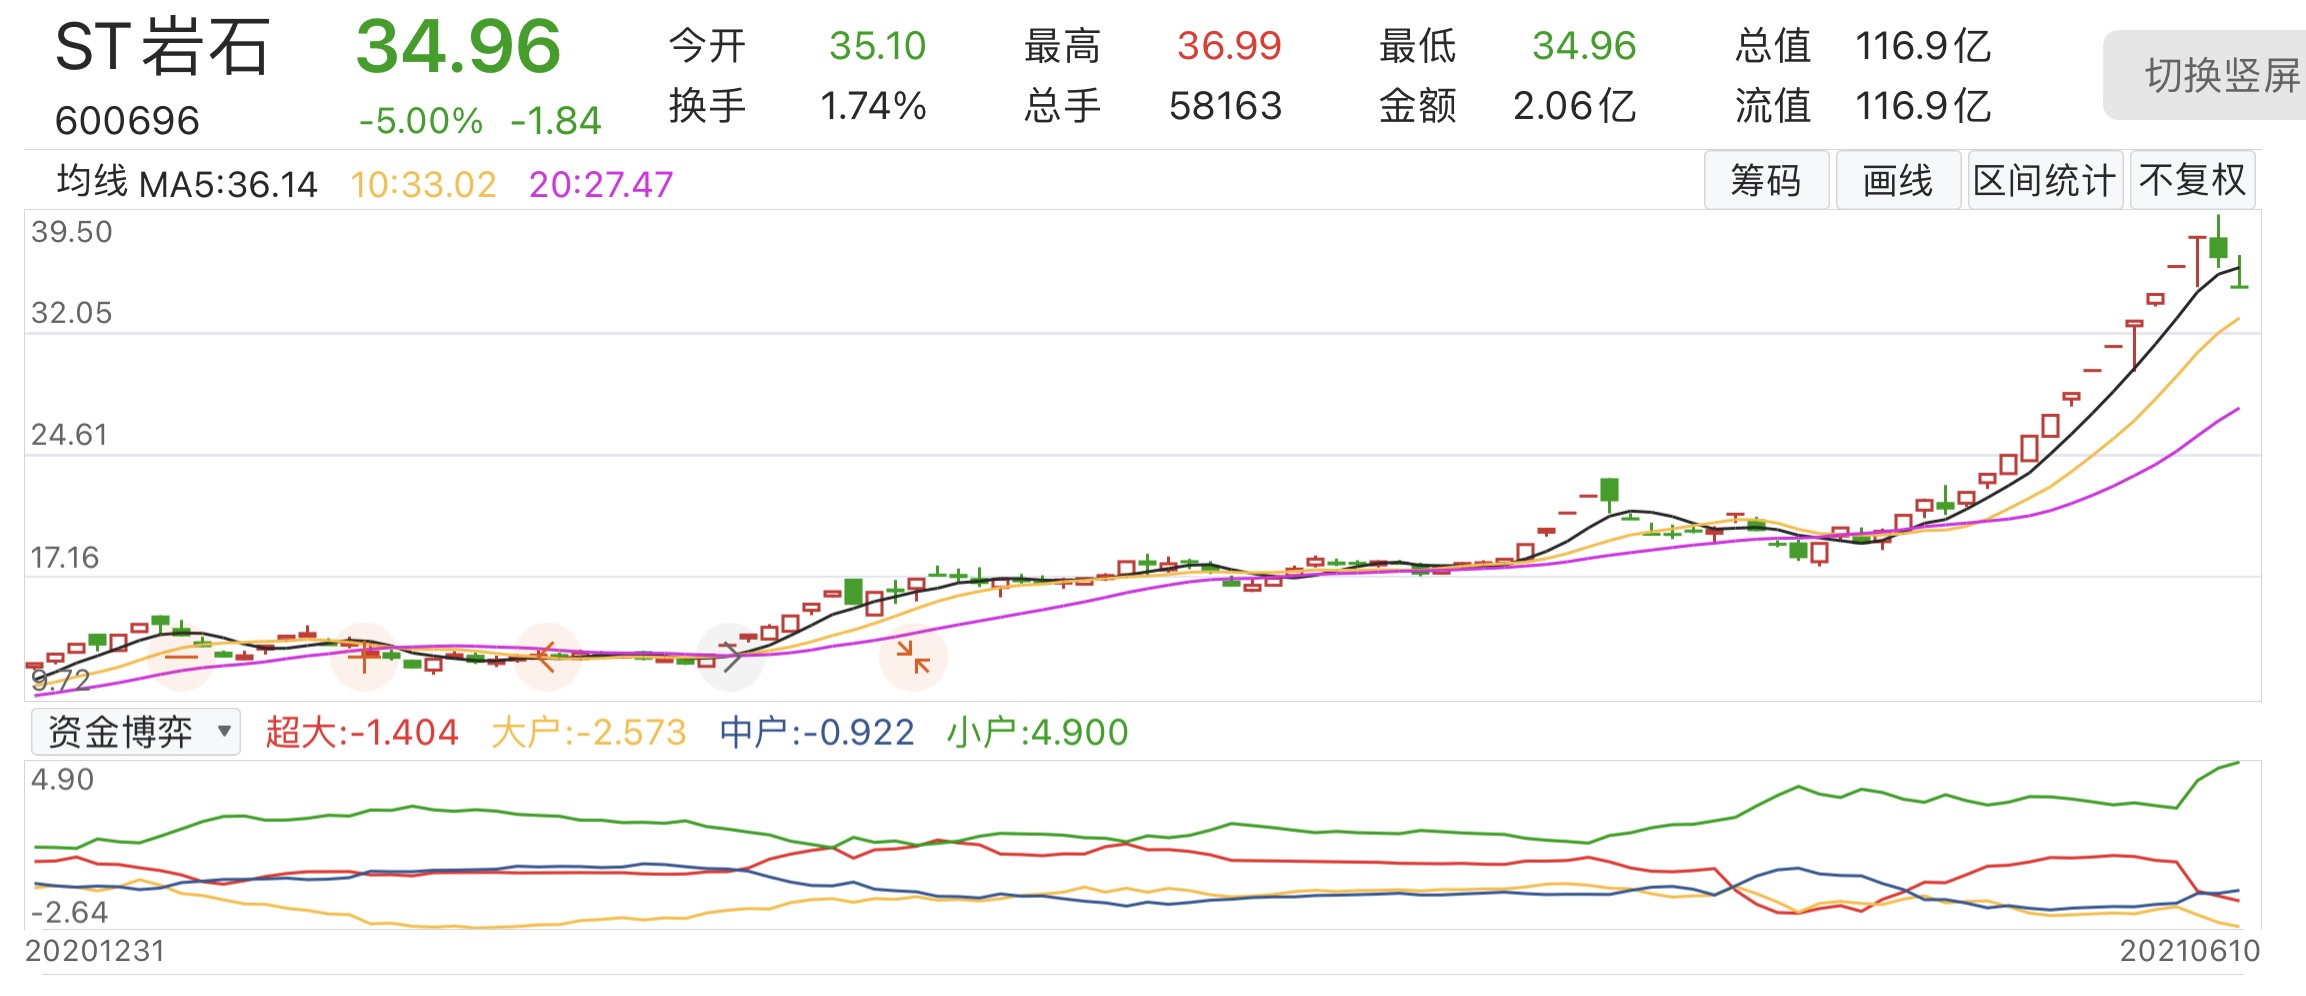Click the 小户 green fund flow legend
The height and width of the screenshot is (996, 2306).
(1038, 732)
